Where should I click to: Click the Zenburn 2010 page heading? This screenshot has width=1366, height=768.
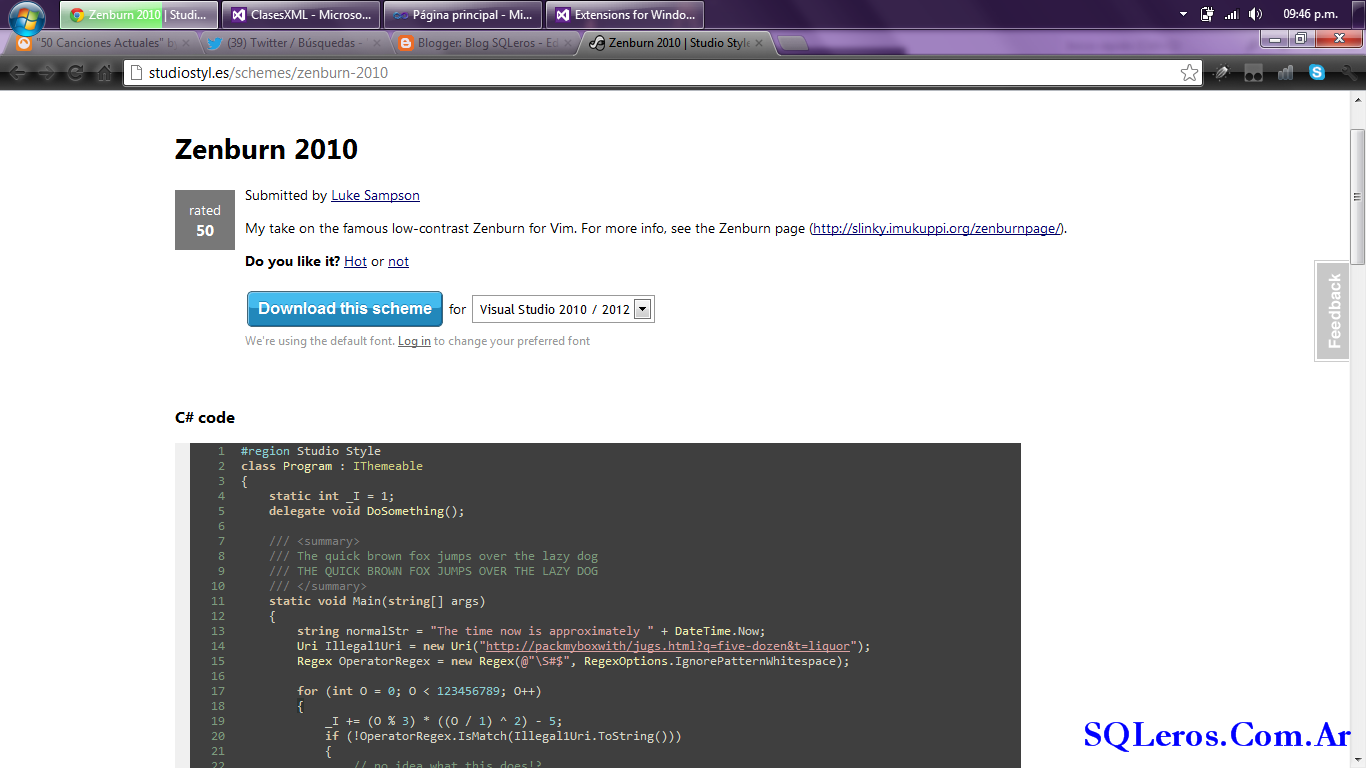point(266,149)
